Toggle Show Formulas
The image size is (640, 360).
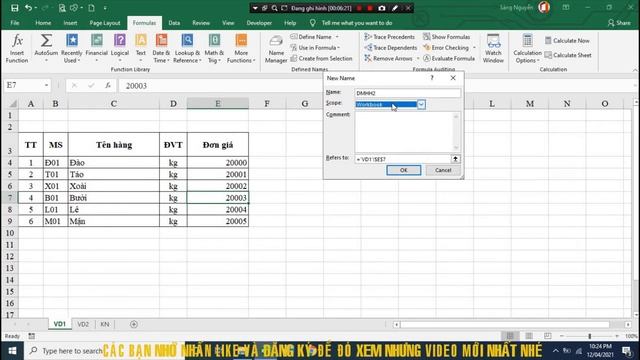pos(447,37)
